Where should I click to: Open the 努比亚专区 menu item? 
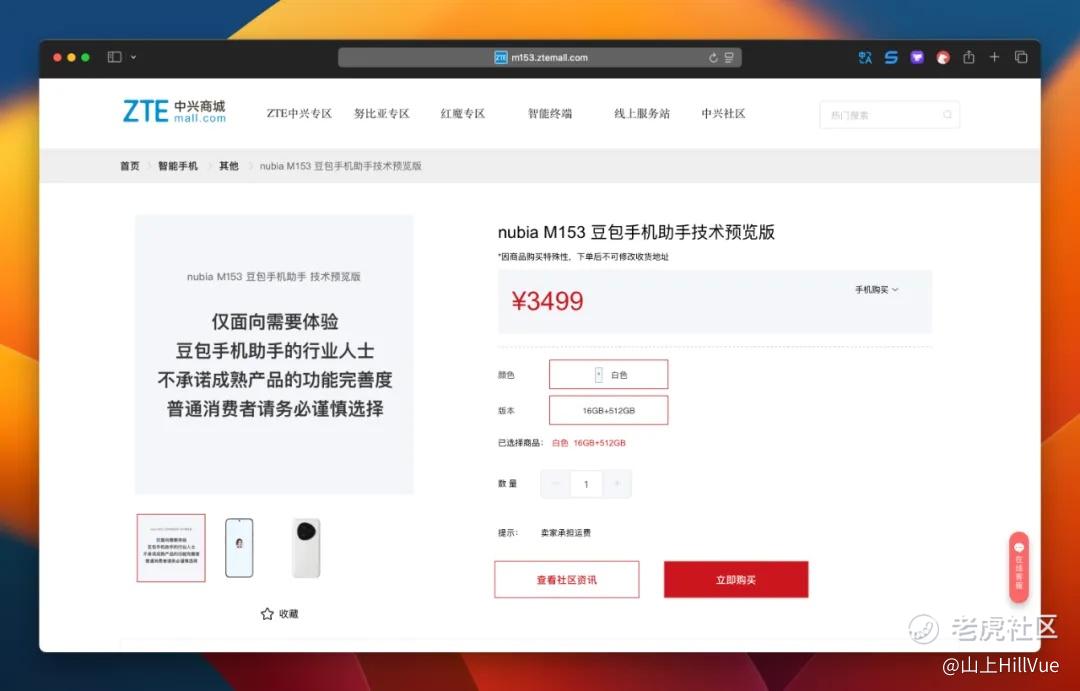[382, 114]
